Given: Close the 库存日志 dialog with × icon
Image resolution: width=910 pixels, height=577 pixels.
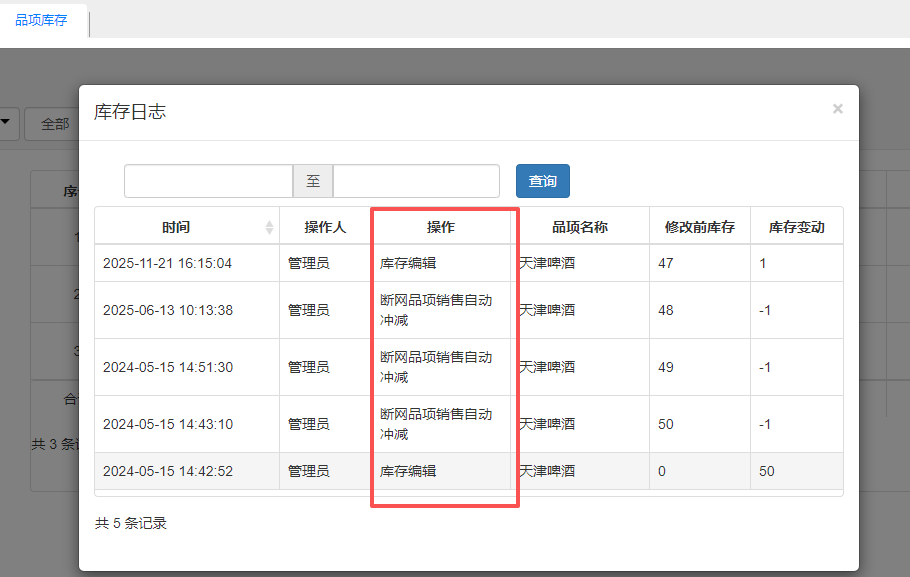Looking at the screenshot, I should [837, 109].
